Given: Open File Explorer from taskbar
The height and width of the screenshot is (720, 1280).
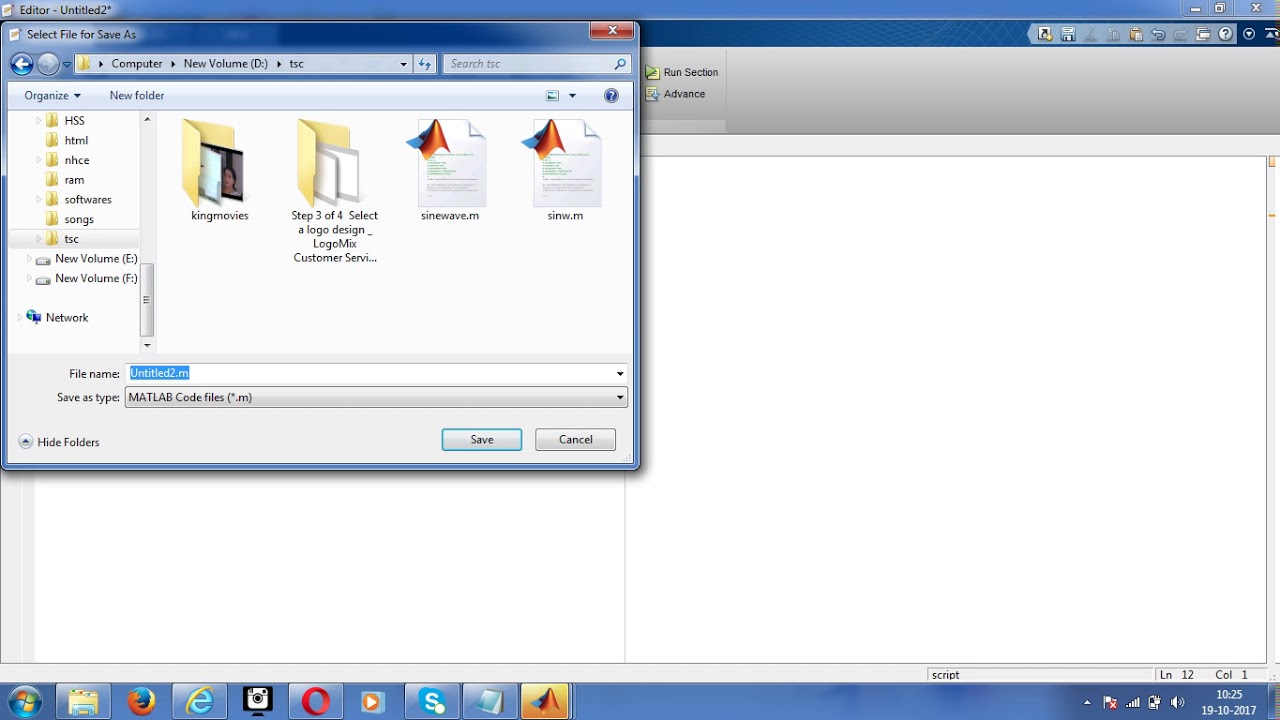Looking at the screenshot, I should [x=83, y=702].
